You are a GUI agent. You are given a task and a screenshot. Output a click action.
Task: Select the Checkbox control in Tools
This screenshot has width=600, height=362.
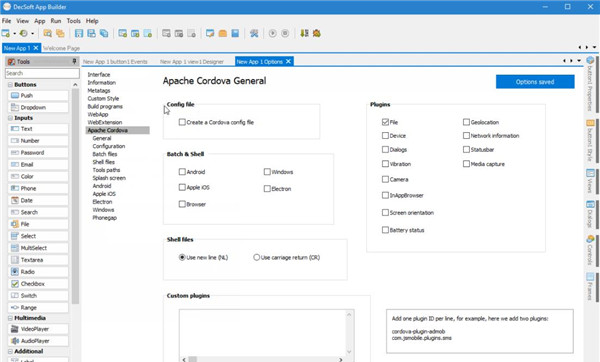click(38, 284)
